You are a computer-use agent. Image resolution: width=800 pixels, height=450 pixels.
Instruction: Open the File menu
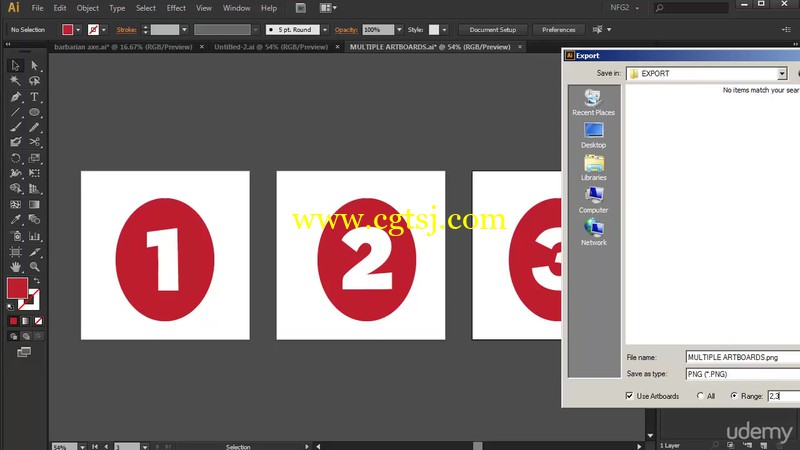[37, 8]
